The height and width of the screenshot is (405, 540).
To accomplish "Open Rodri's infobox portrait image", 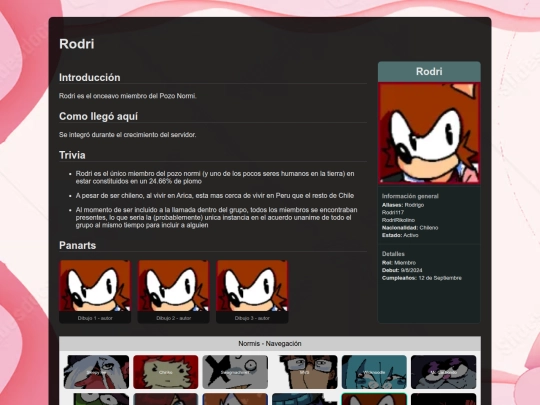I will (x=429, y=133).
